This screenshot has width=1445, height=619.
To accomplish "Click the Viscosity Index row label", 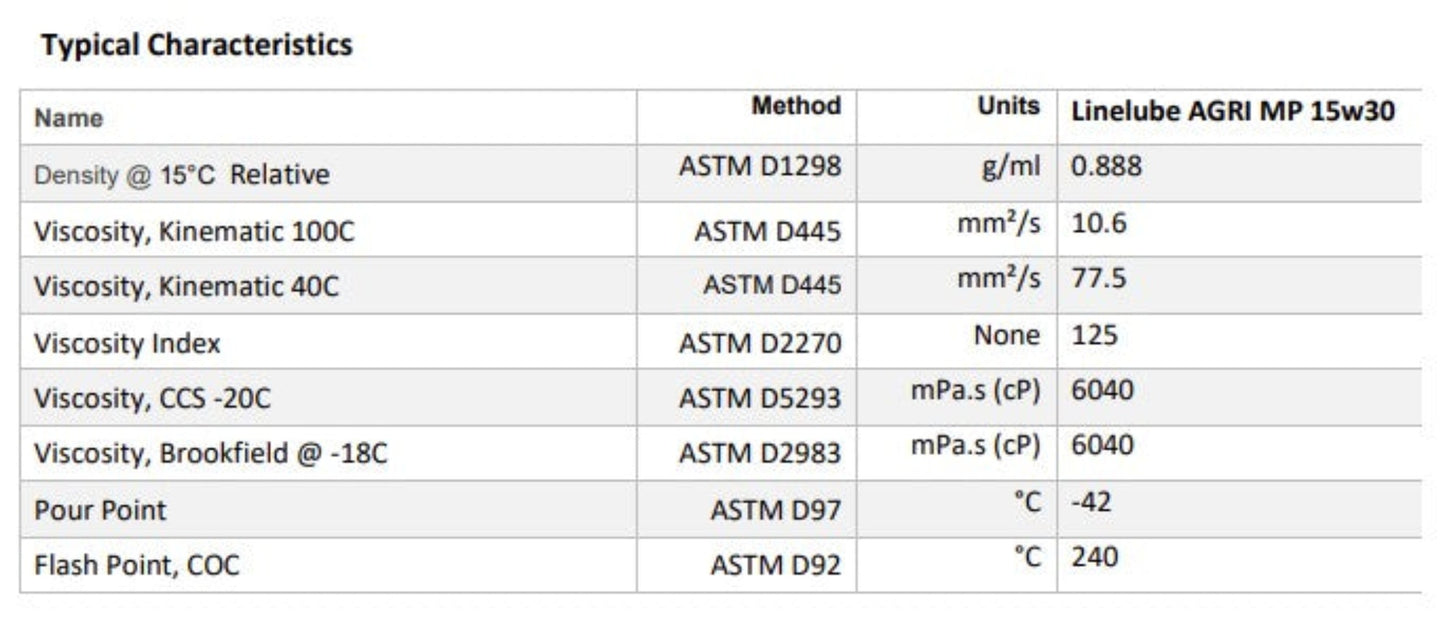I will (127, 344).
